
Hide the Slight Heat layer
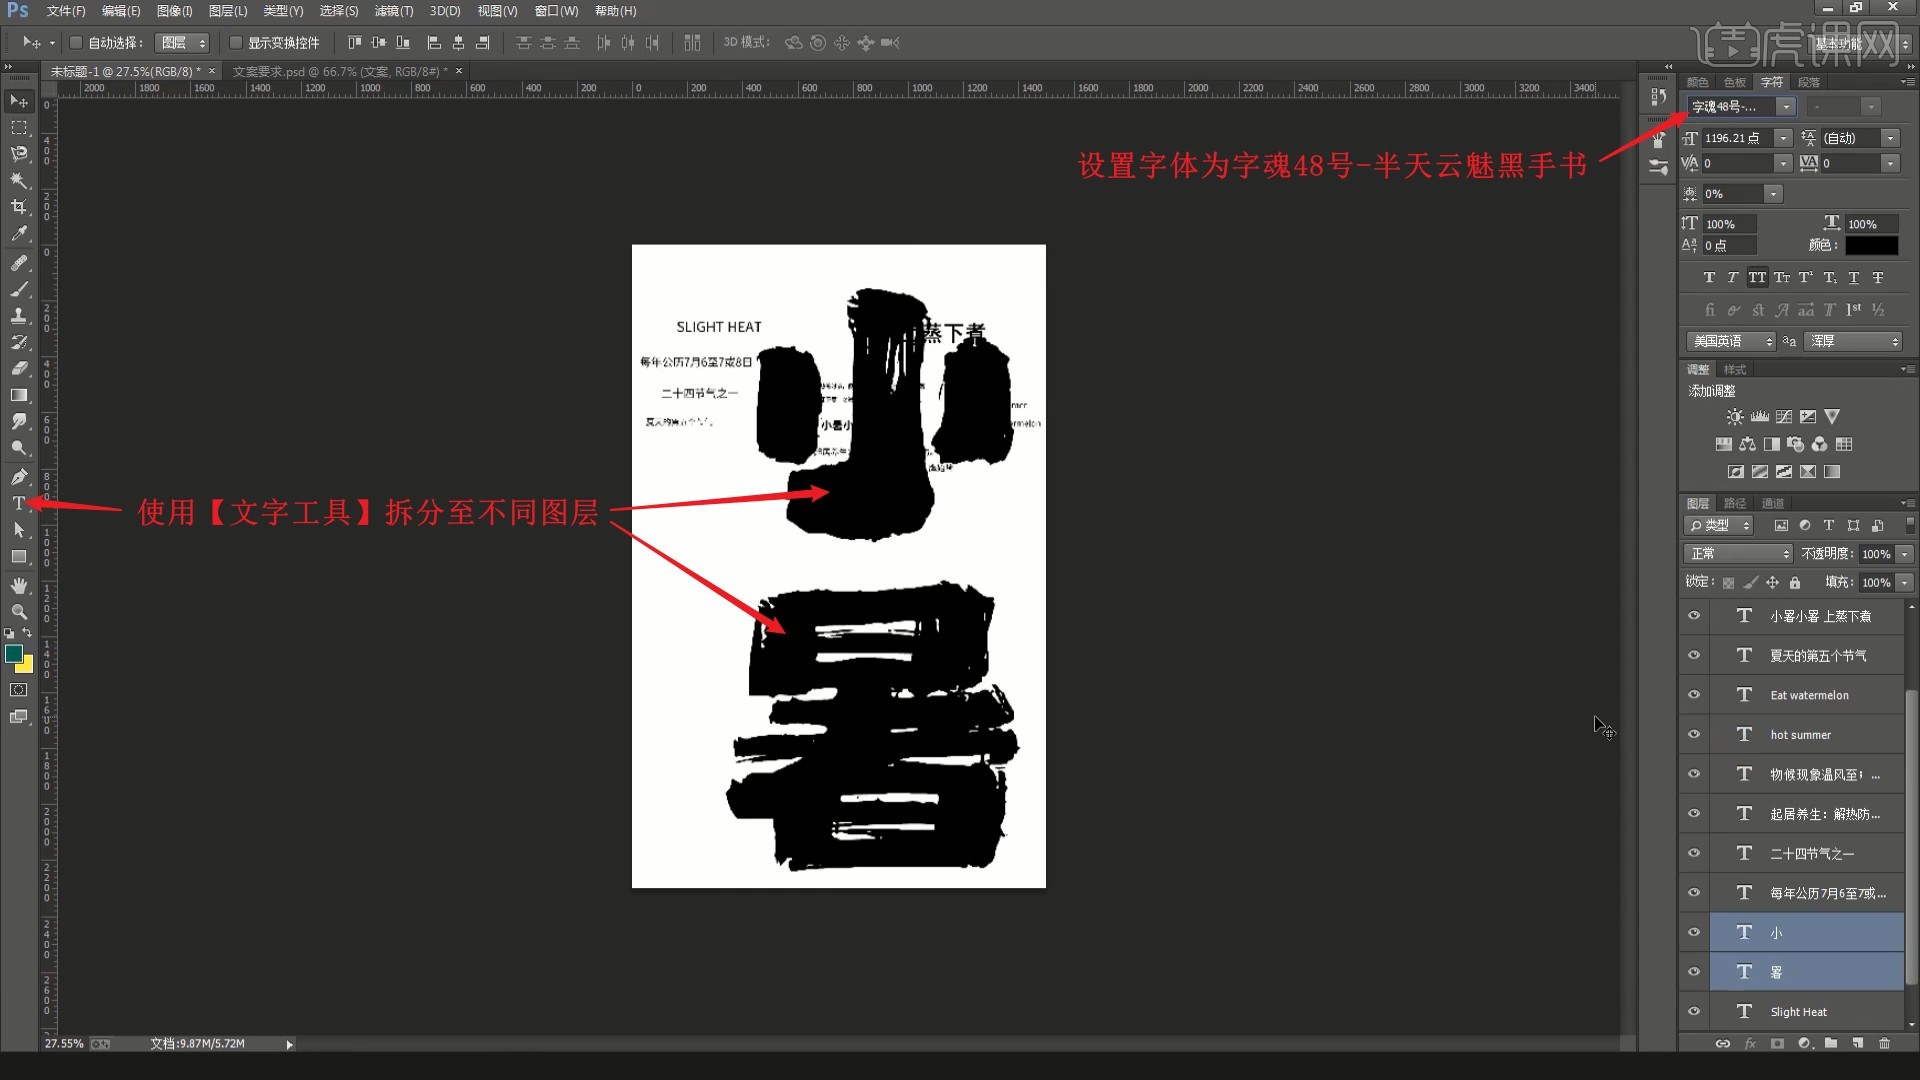click(1694, 1011)
